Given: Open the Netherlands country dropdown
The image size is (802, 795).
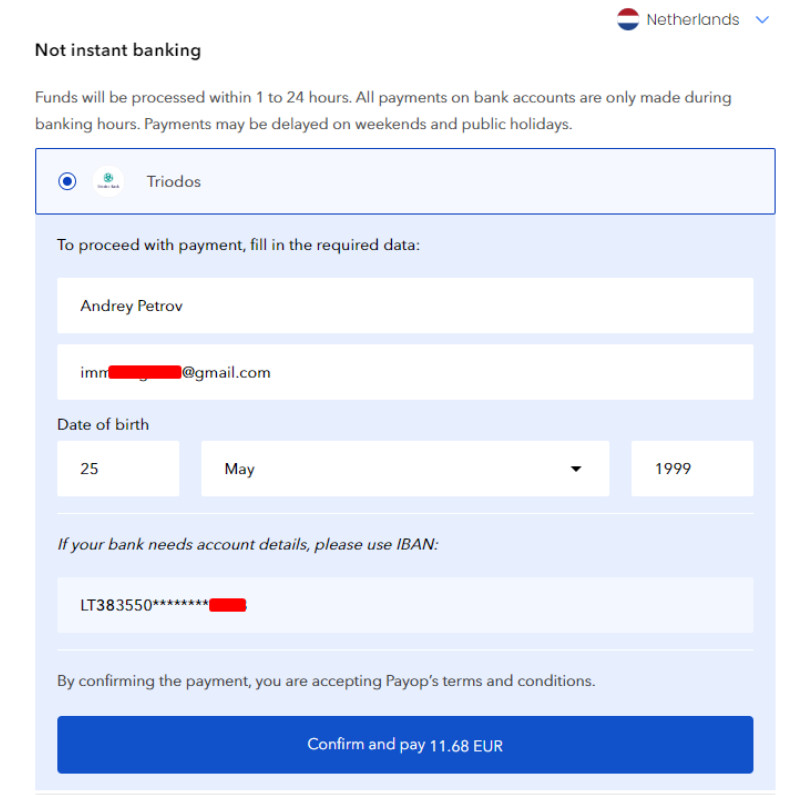Looking at the screenshot, I should pos(693,19).
